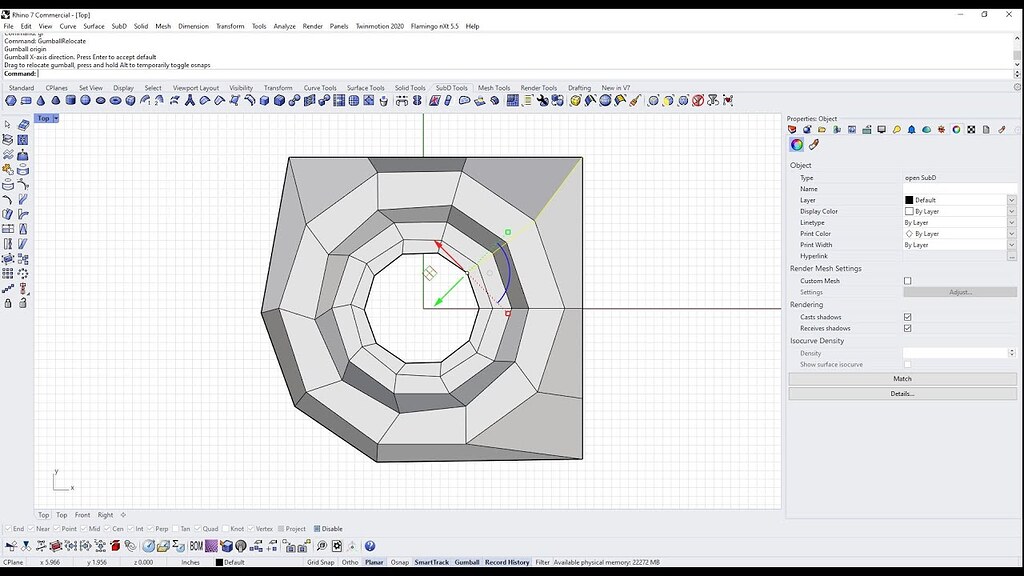The width and height of the screenshot is (1024, 576).
Task: Click the Match button in Properties
Action: pyautogui.click(x=902, y=379)
